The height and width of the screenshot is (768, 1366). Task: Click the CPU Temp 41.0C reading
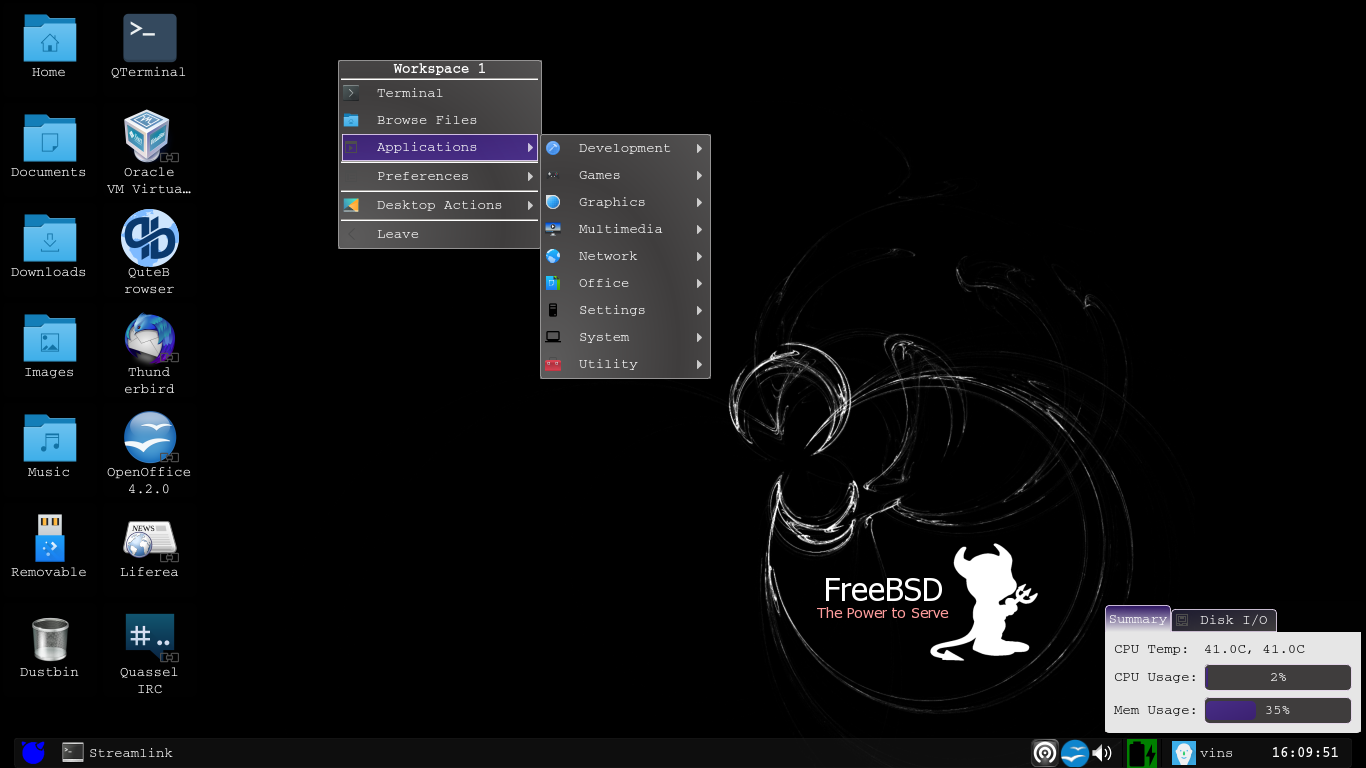click(x=1254, y=649)
